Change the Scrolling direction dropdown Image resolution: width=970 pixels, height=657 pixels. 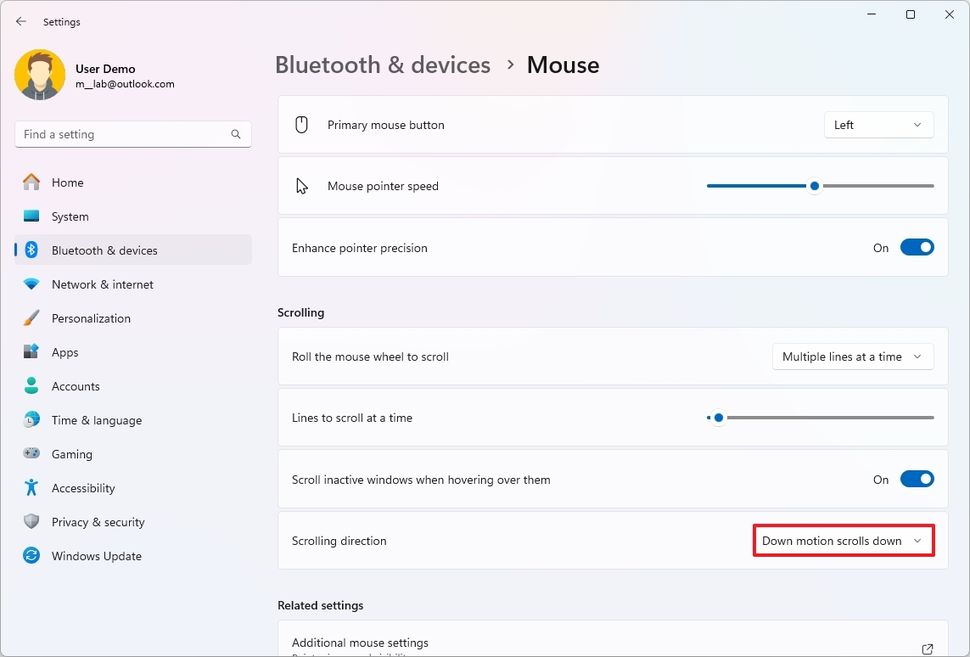coord(843,540)
